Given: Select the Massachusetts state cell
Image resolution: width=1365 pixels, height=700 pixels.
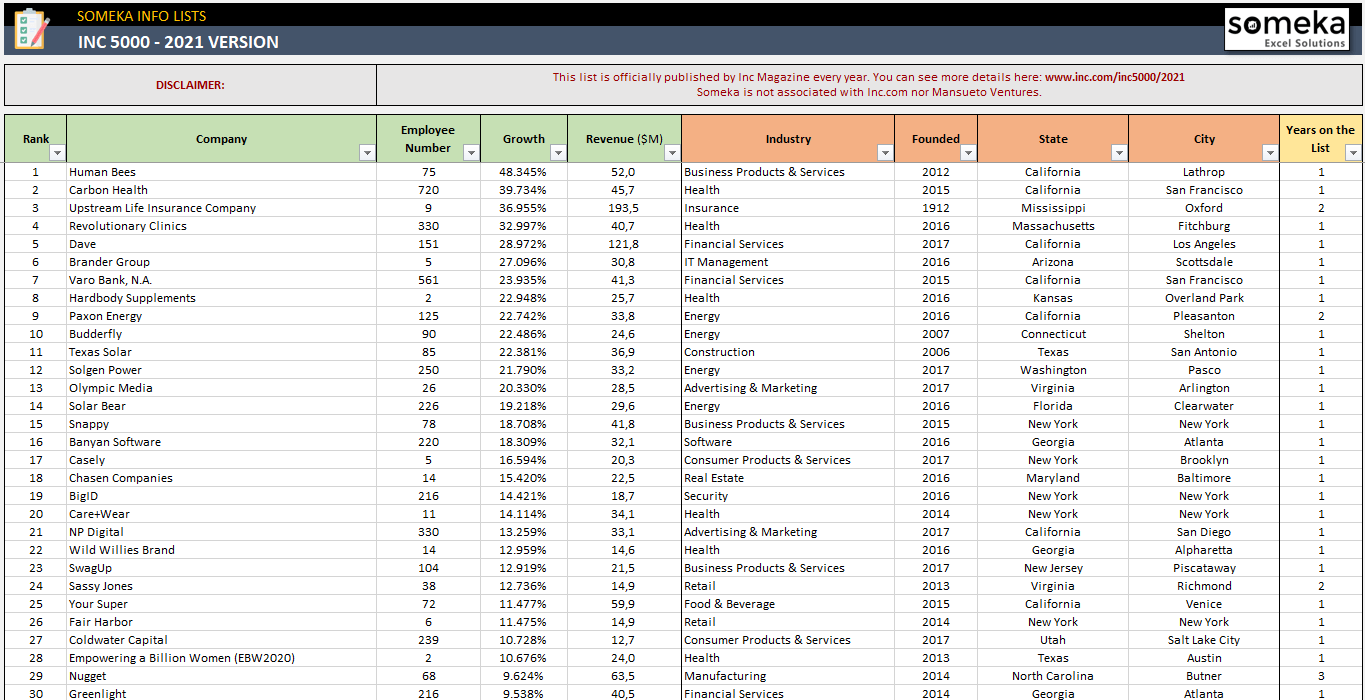Looking at the screenshot, I should pyautogui.click(x=1053, y=226).
